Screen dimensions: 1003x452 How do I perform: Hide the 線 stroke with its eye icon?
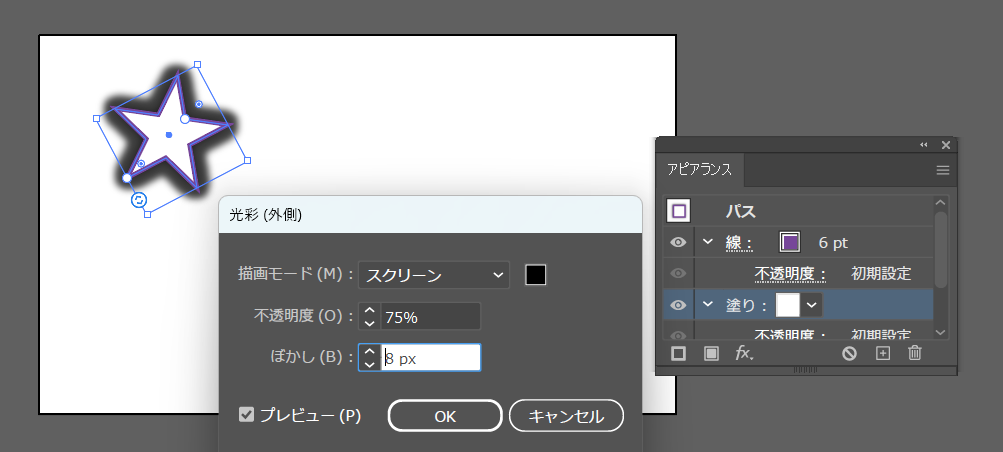click(678, 242)
